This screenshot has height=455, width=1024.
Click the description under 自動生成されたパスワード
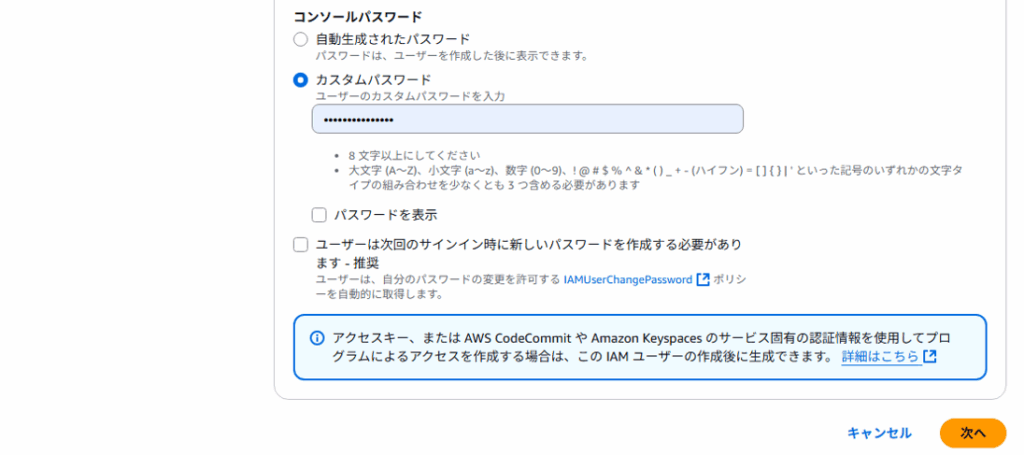452,55
